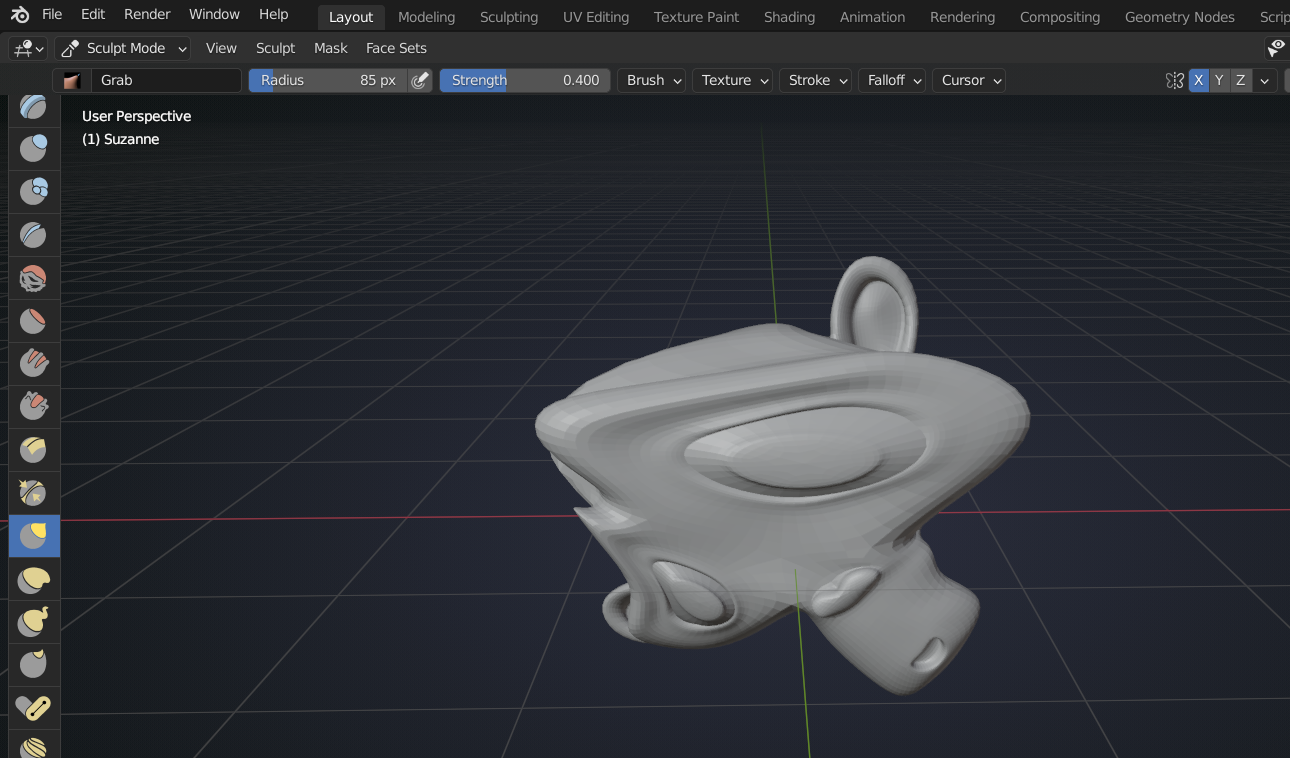The image size is (1290, 758).
Task: Switch to the Shading workspace tab
Action: pos(789,17)
